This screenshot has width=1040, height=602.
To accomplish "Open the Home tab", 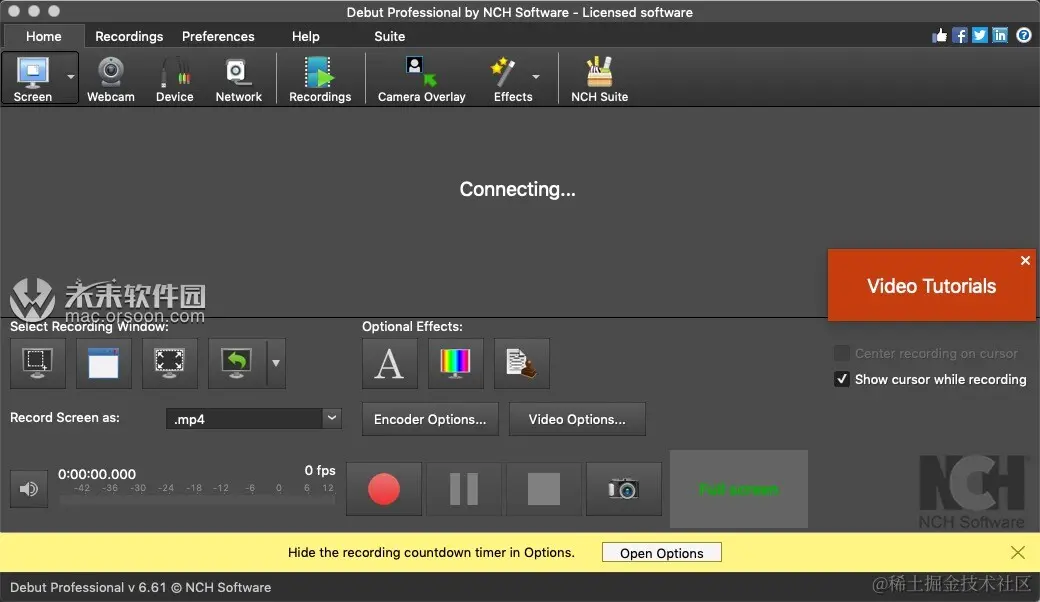I will tap(44, 36).
